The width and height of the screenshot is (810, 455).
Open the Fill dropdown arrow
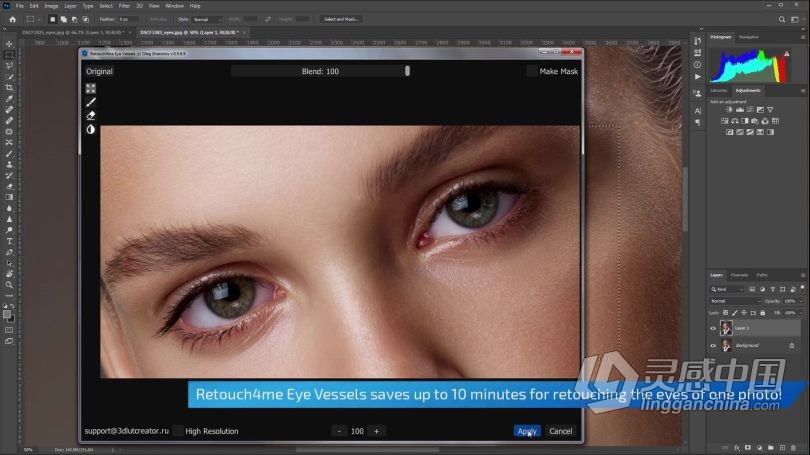801,313
